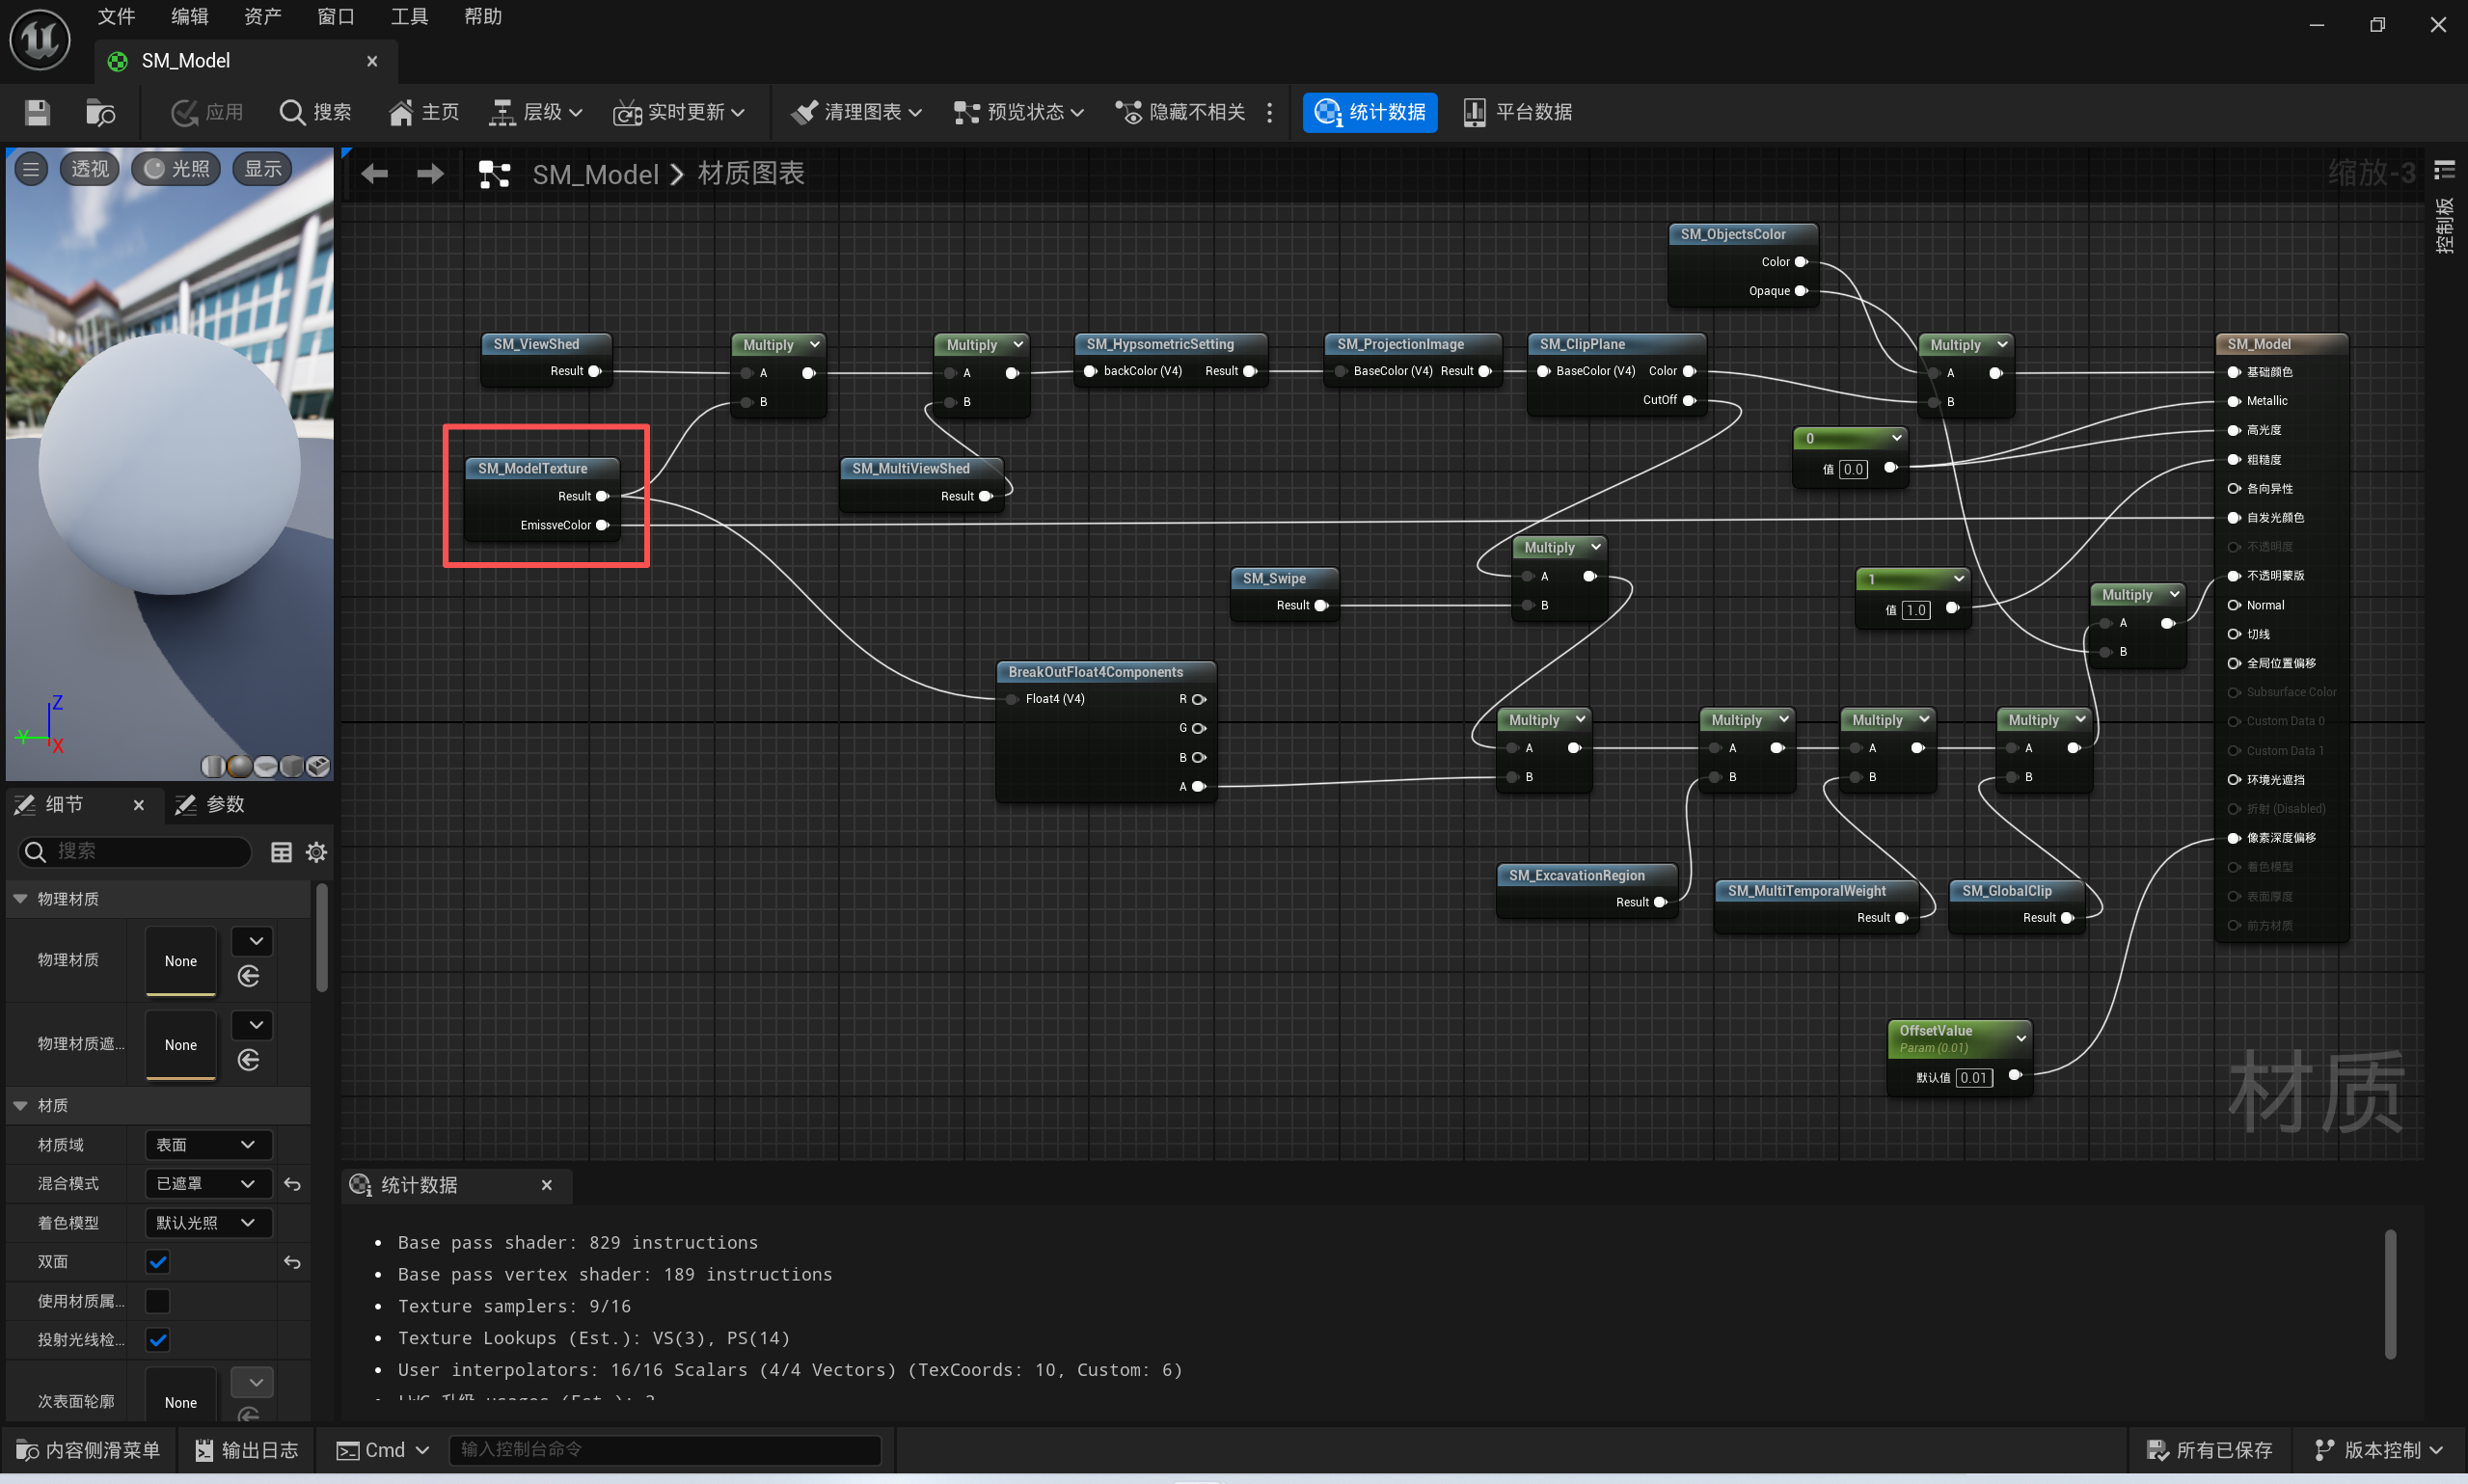Click the 输出日志 button
The width and height of the screenshot is (2468, 1484).
[246, 1450]
